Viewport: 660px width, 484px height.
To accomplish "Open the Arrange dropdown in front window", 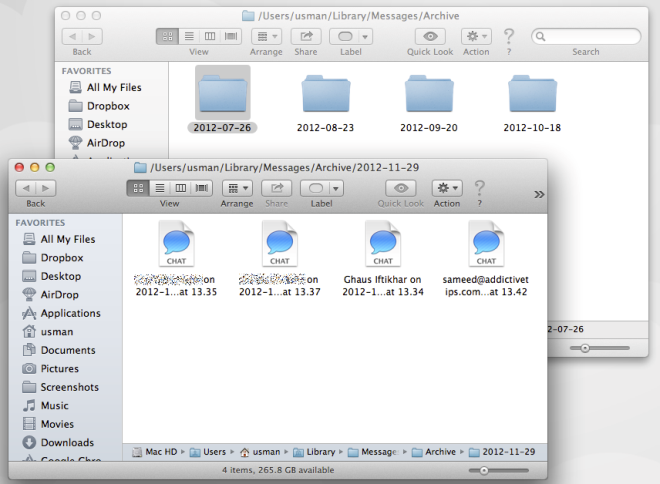I will click(x=237, y=188).
